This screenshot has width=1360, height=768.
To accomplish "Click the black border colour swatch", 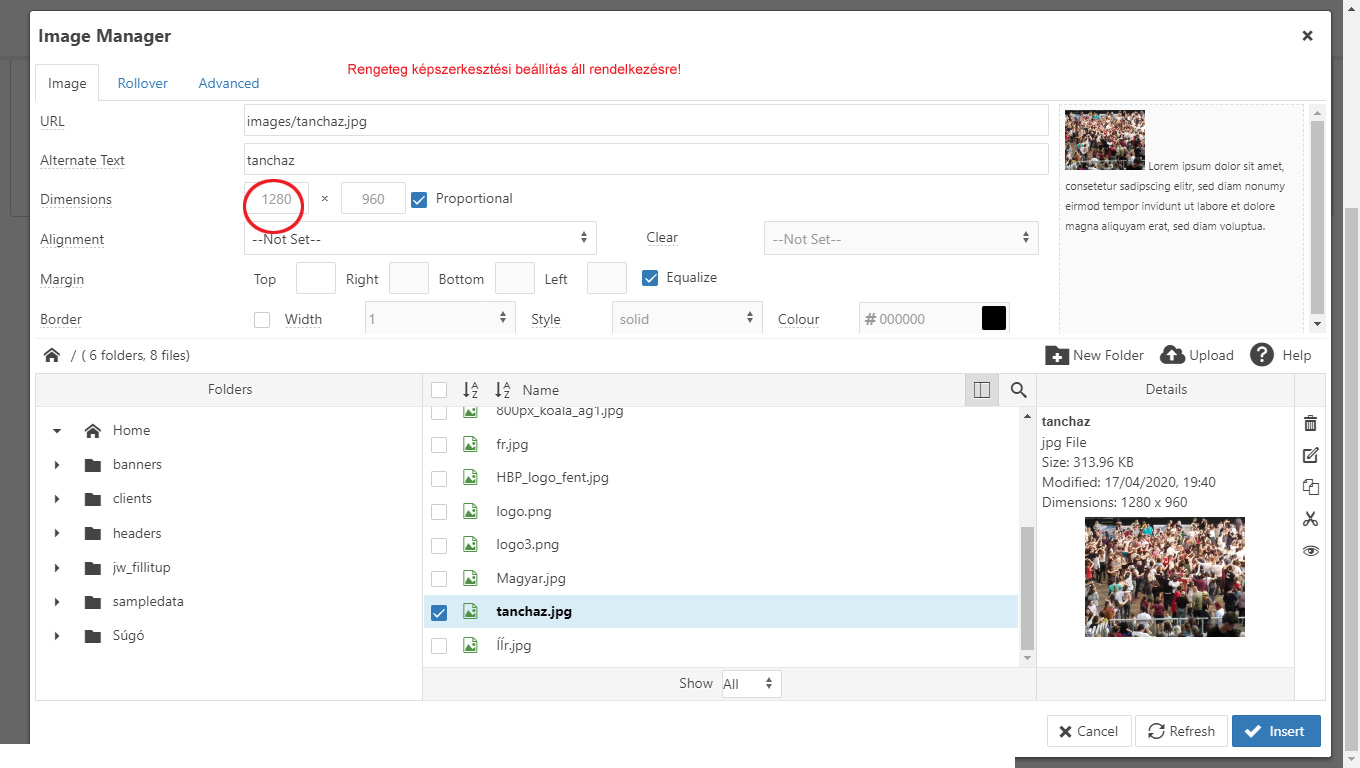I will pos(993,319).
